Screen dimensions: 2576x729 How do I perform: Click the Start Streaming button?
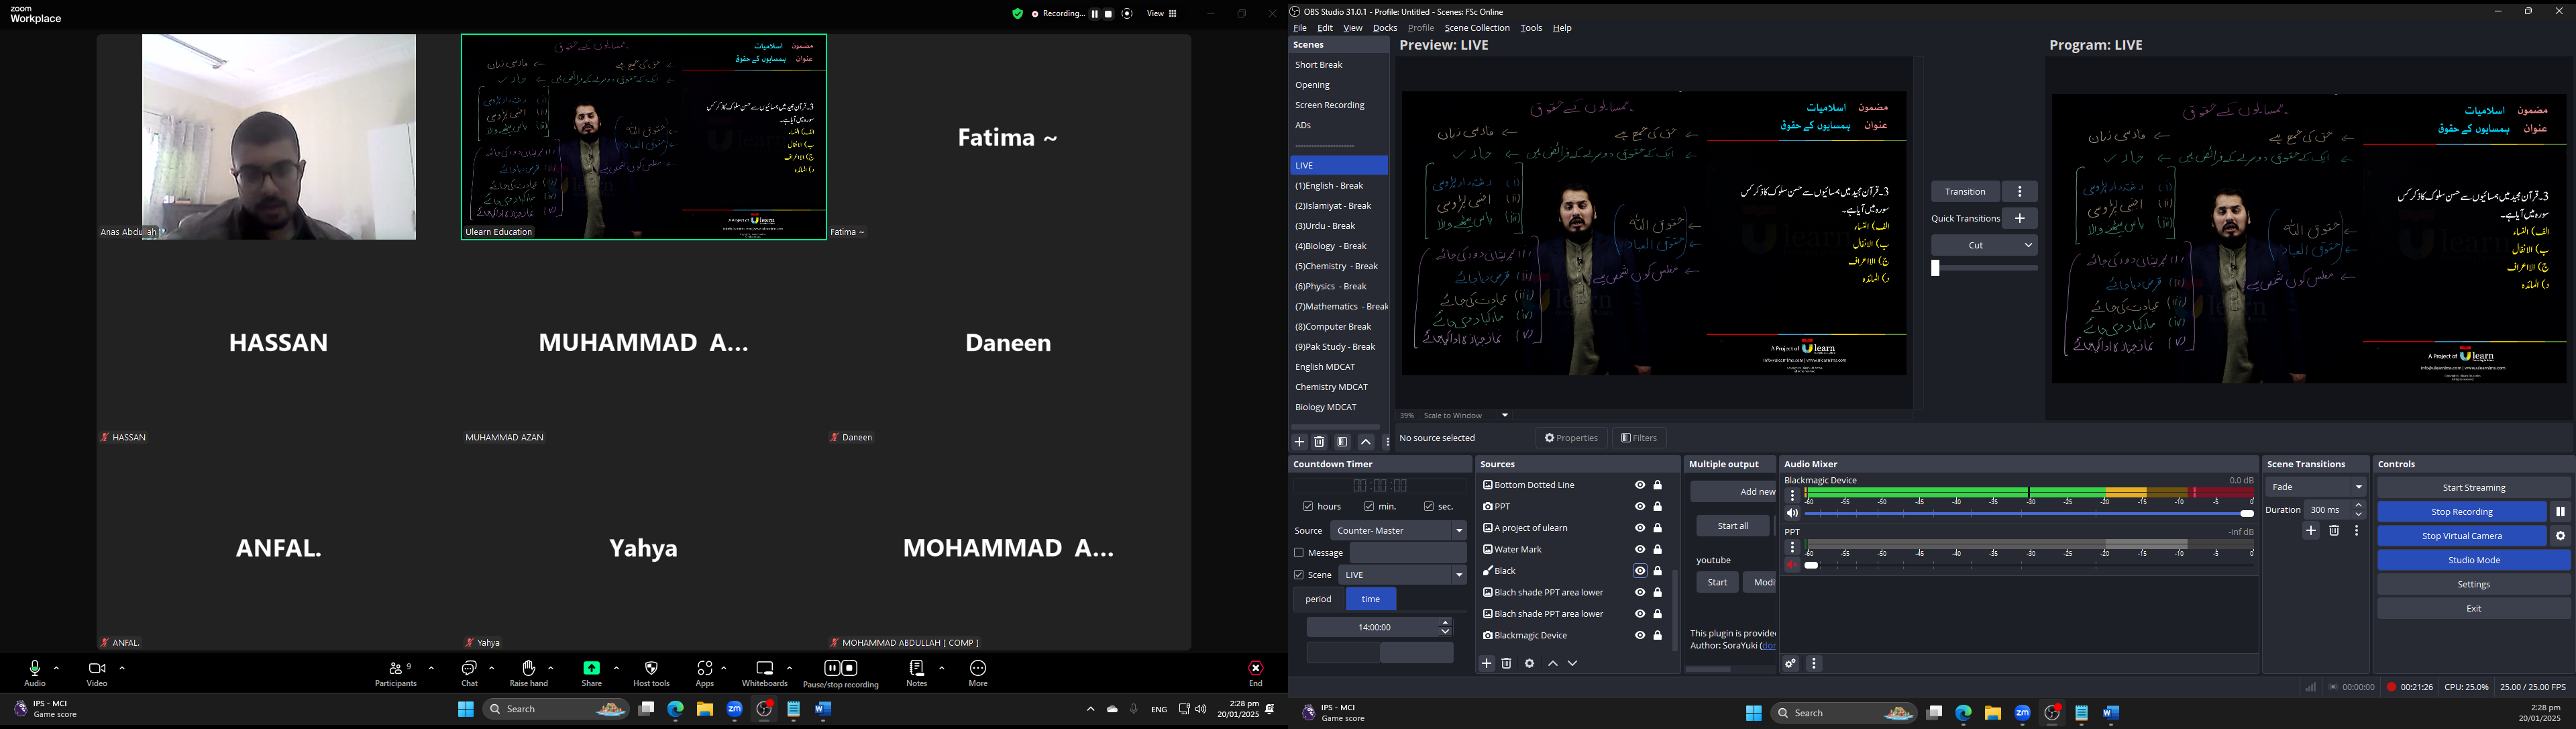coord(2474,488)
